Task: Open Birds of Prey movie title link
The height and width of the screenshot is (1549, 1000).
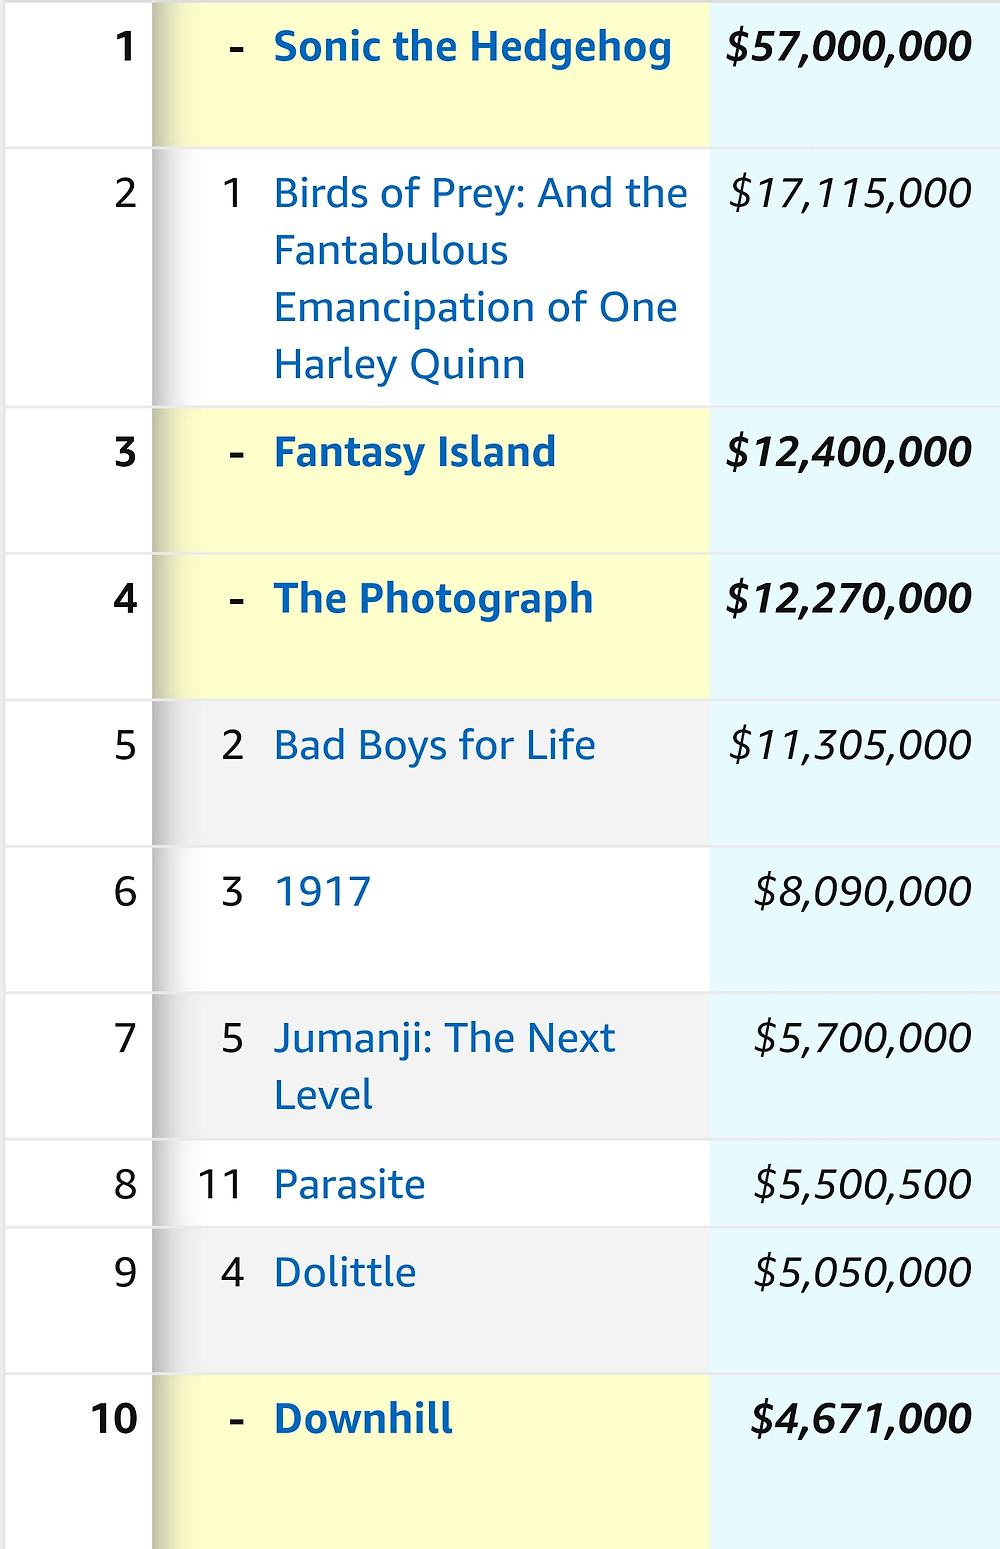Action: pyautogui.click(x=481, y=278)
